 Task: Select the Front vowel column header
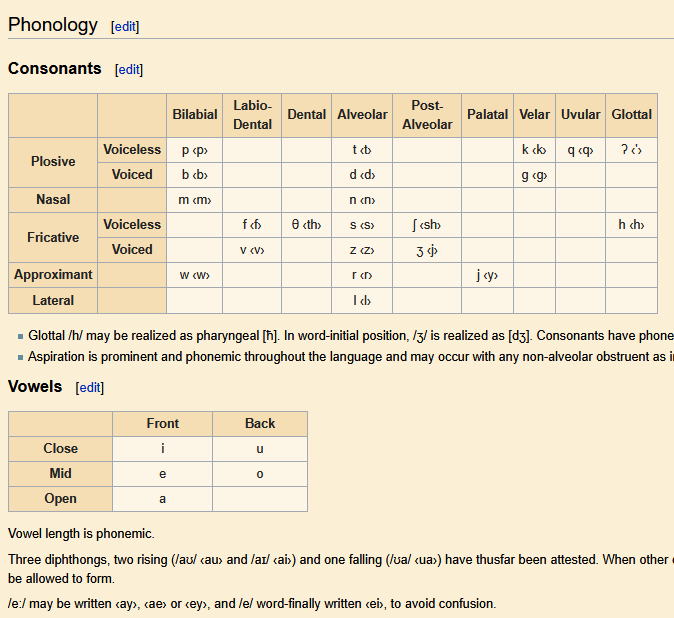[162, 424]
